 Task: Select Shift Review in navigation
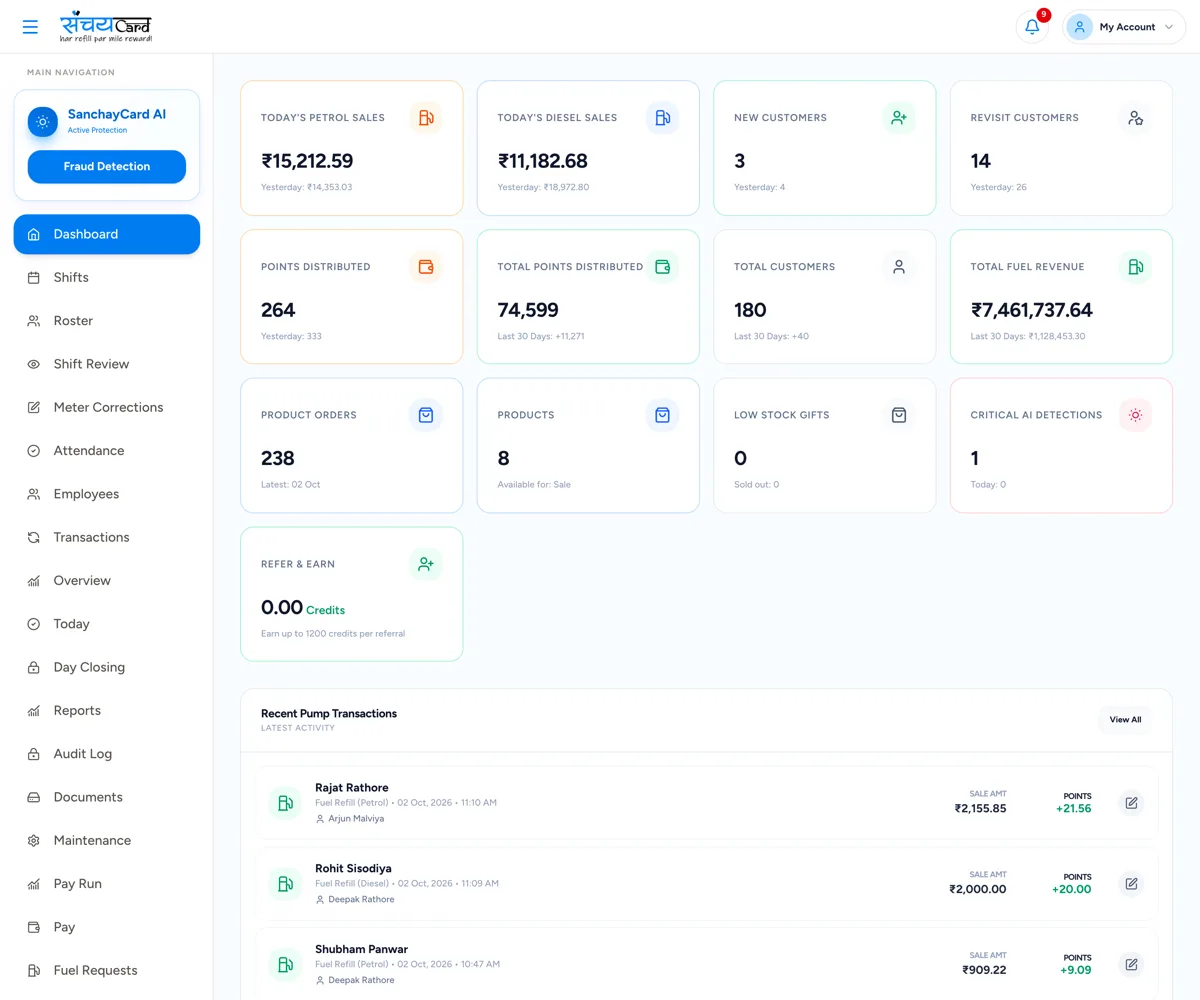pos(107,364)
